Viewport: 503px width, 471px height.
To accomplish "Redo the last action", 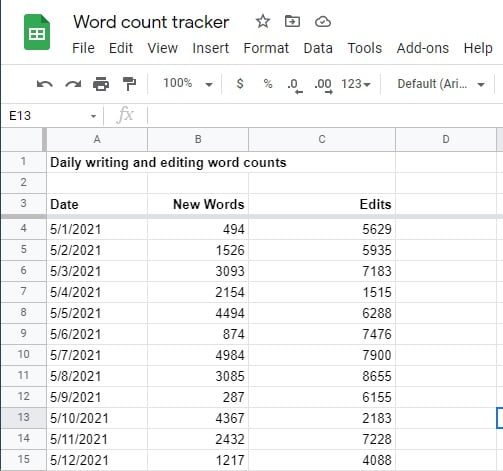I will pos(73,84).
